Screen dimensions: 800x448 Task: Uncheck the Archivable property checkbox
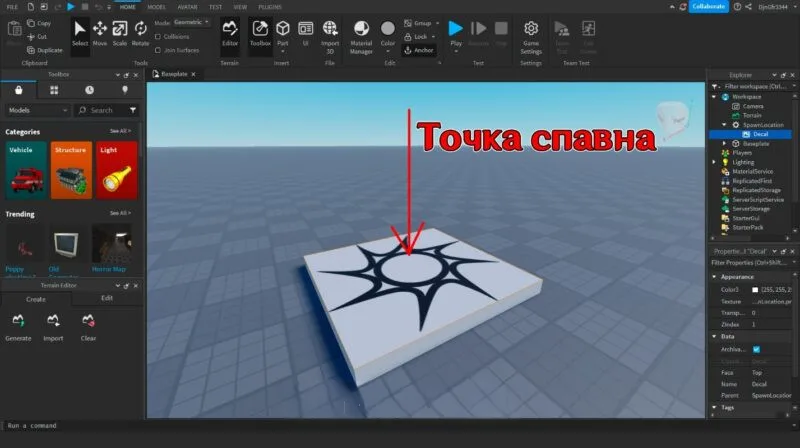tap(757, 350)
